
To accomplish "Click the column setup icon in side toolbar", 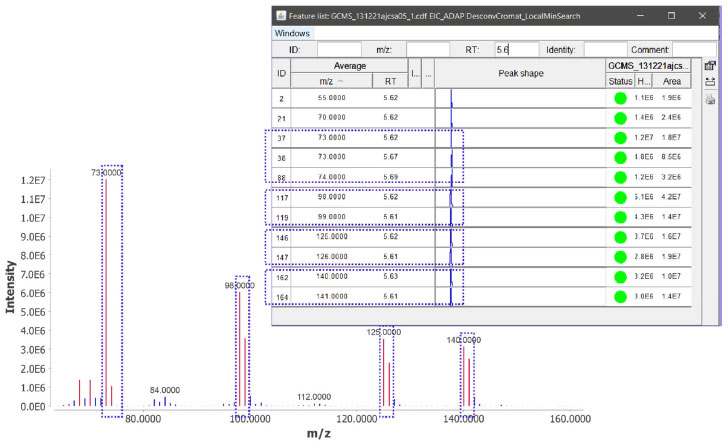I will (x=710, y=65).
